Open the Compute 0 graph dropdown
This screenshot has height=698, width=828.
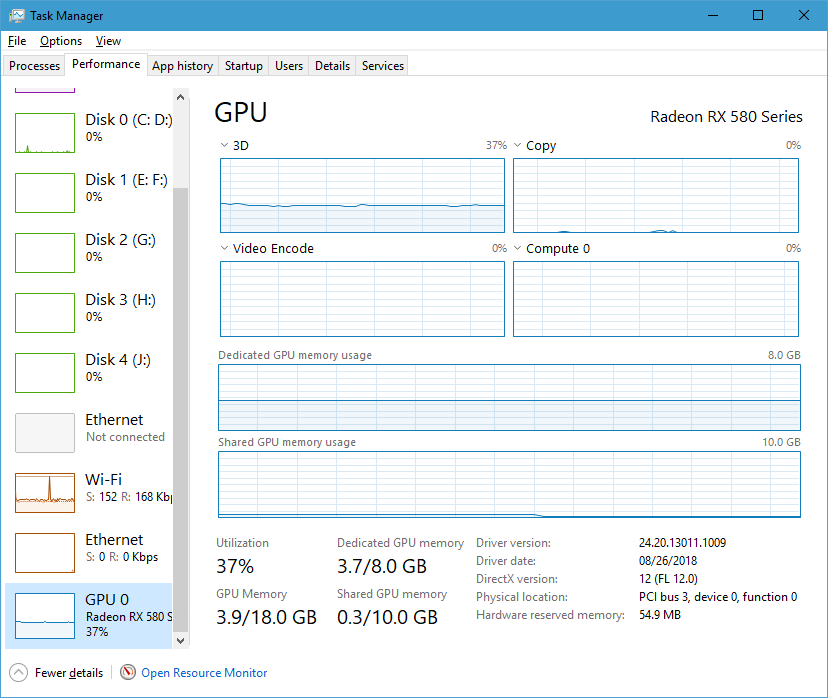pyautogui.click(x=518, y=248)
